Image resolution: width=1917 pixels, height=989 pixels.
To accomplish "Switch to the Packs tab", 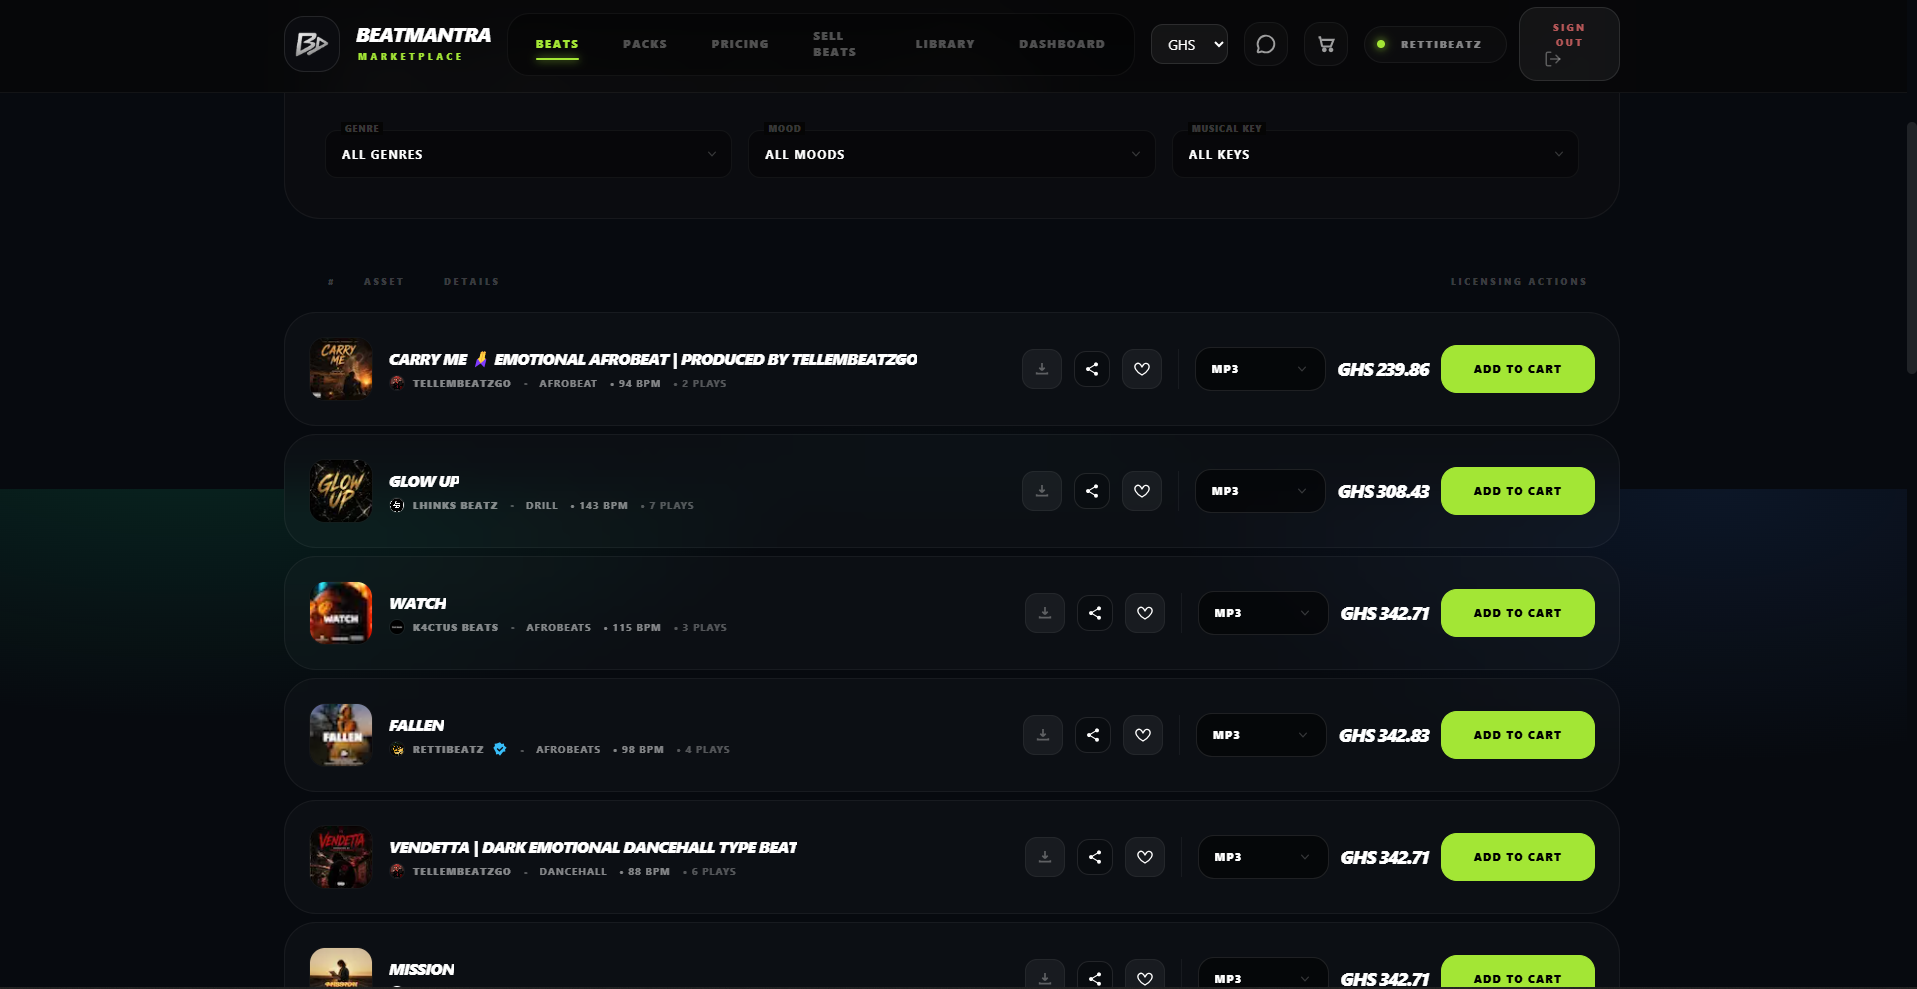I will coord(645,44).
